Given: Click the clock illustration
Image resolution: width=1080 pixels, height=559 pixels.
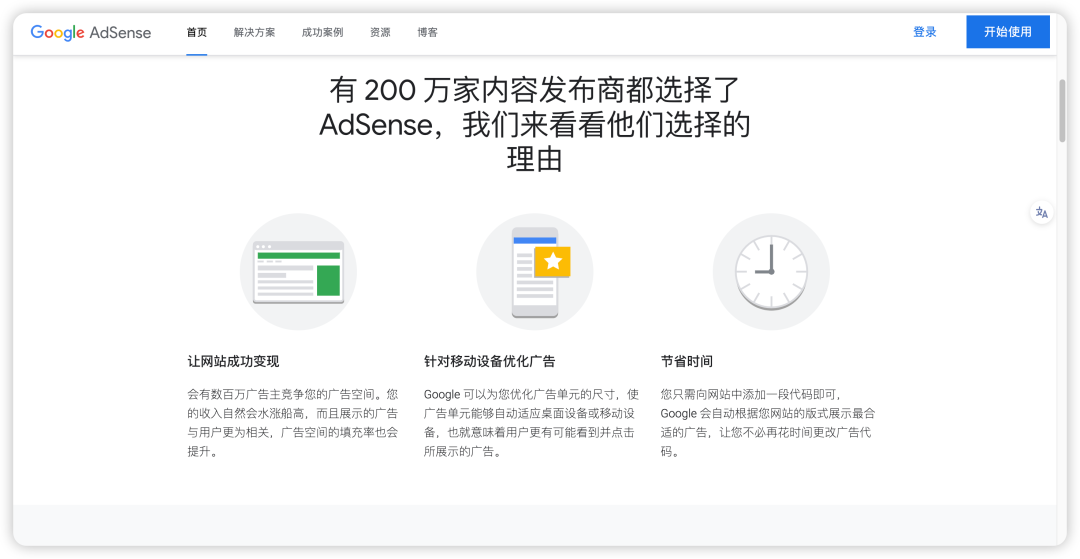Looking at the screenshot, I should (x=771, y=272).
